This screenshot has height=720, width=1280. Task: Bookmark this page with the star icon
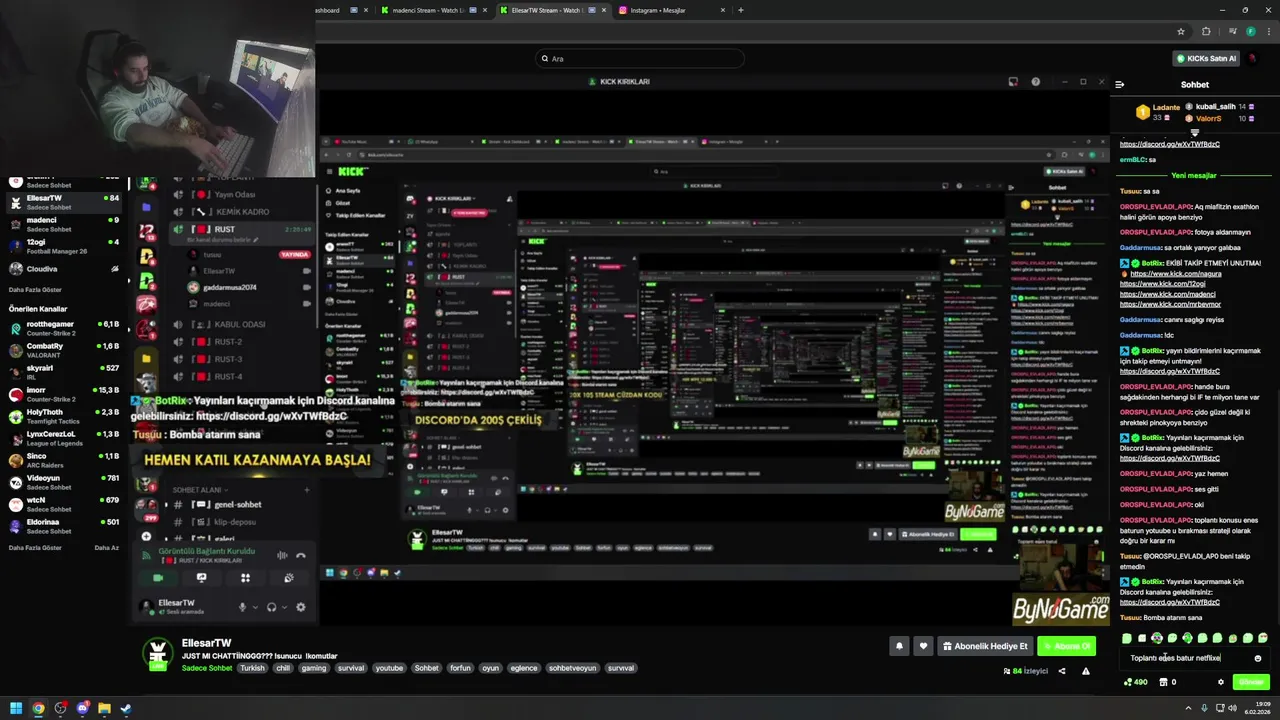pos(1181,32)
